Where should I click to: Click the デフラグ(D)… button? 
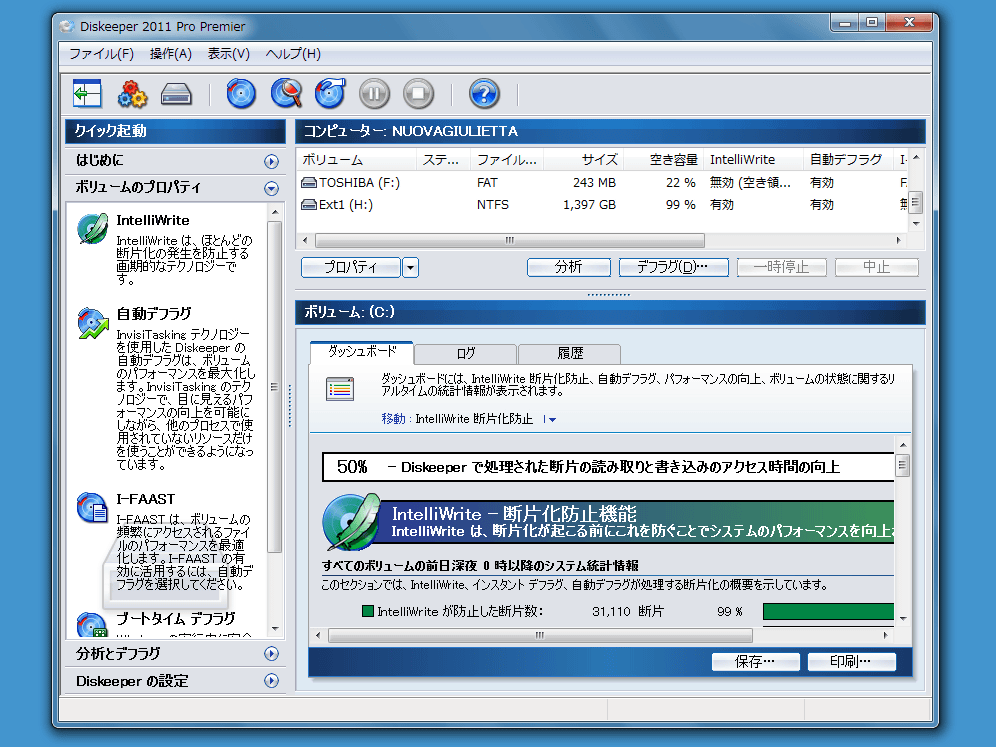pos(673,267)
